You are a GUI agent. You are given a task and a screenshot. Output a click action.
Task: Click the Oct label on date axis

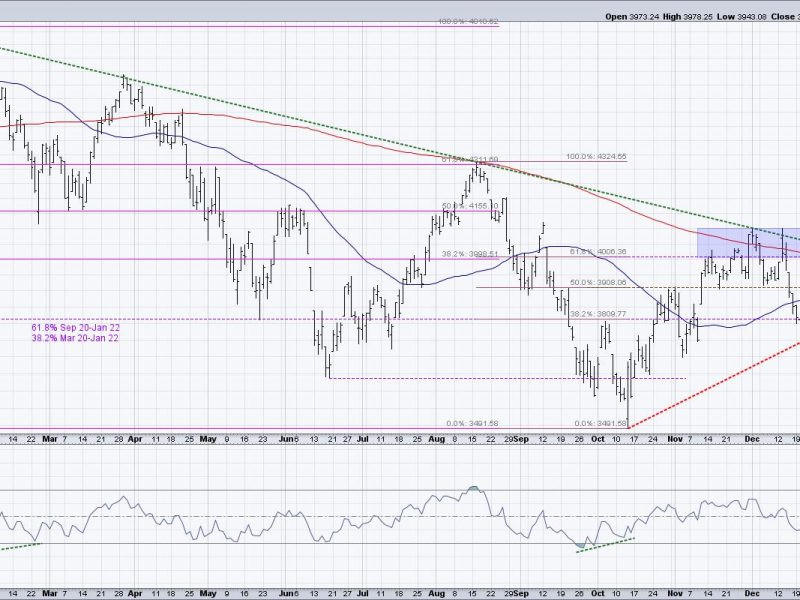[x=597, y=438]
